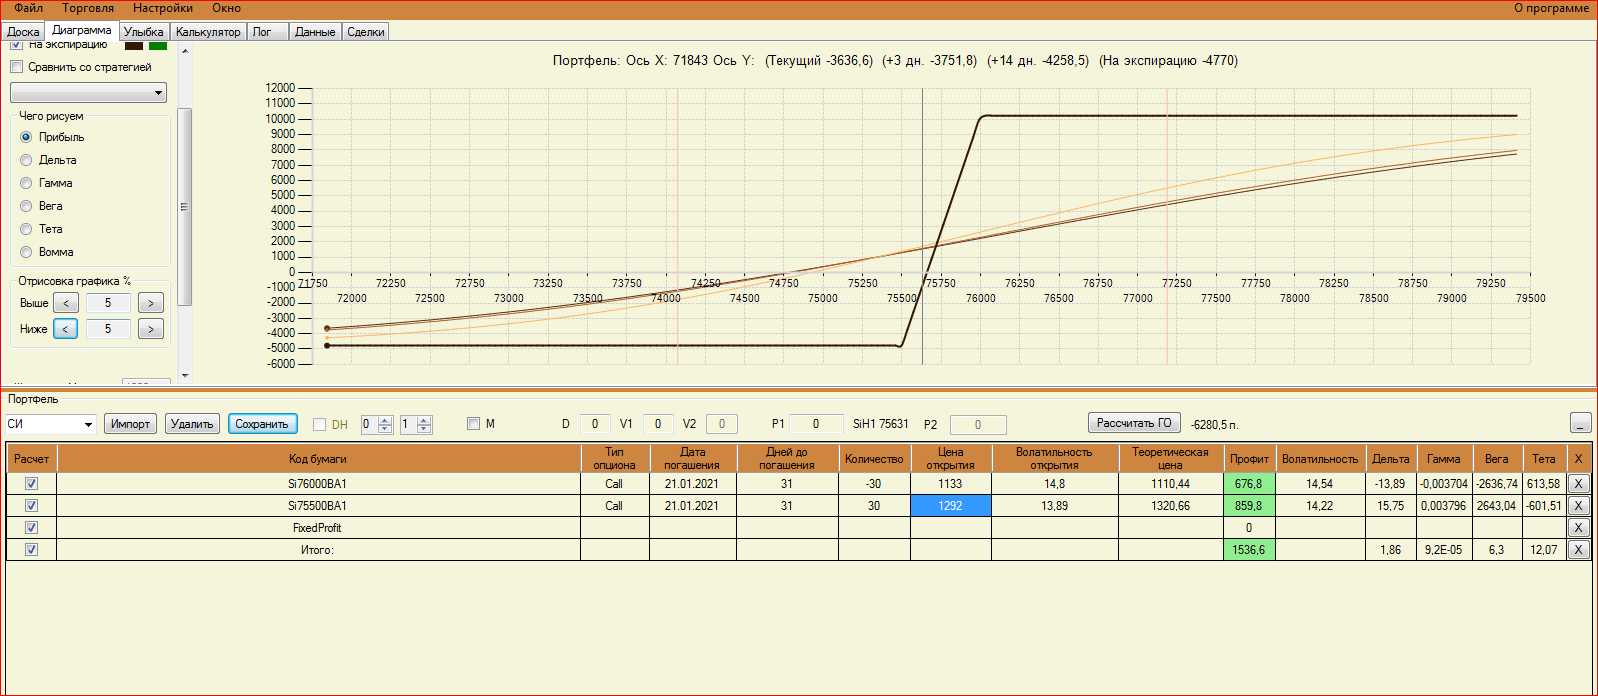Image resolution: width=1598 pixels, height=696 pixels.
Task: Click the Si76000BA1 code cell
Action: pos(318,483)
